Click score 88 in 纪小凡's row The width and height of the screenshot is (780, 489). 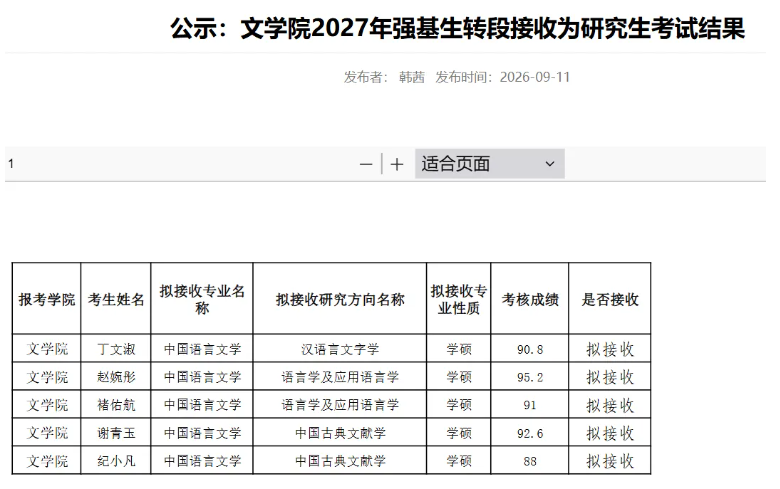530,461
